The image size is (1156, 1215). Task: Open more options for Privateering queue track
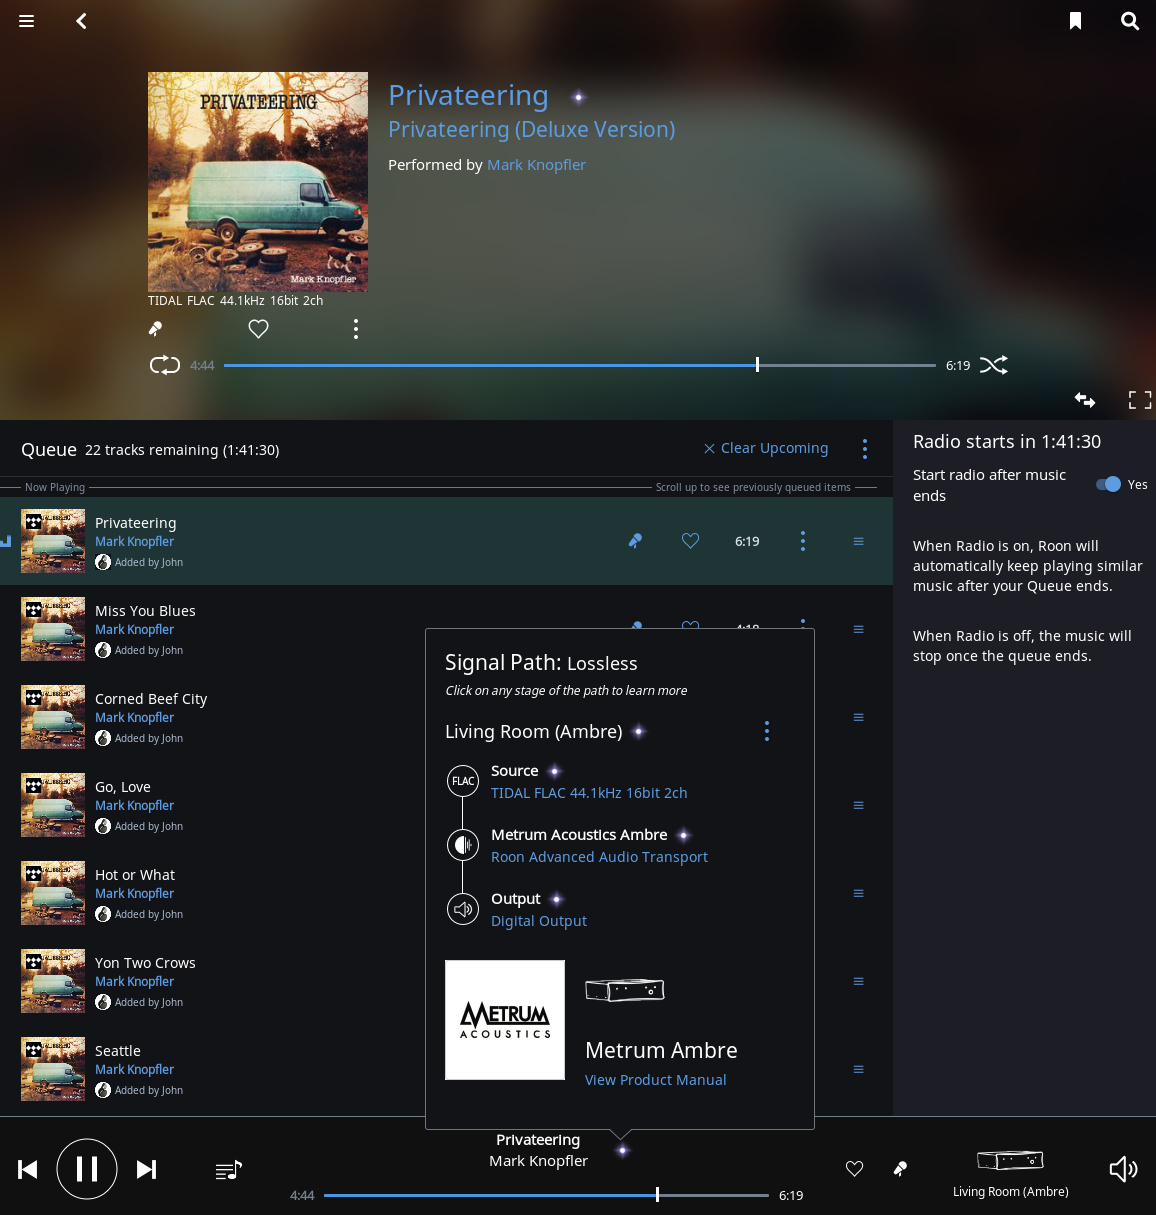coord(803,541)
